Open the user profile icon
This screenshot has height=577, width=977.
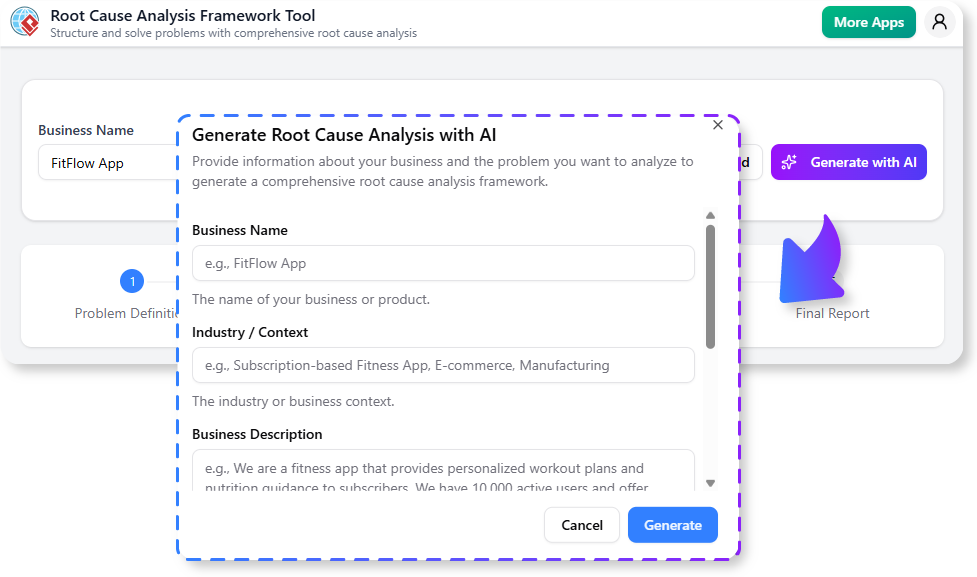[x=939, y=21]
